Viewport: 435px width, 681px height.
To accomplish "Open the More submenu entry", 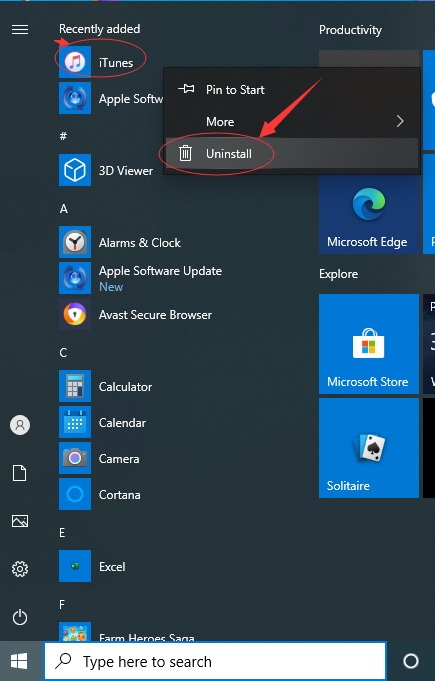I will pos(292,122).
